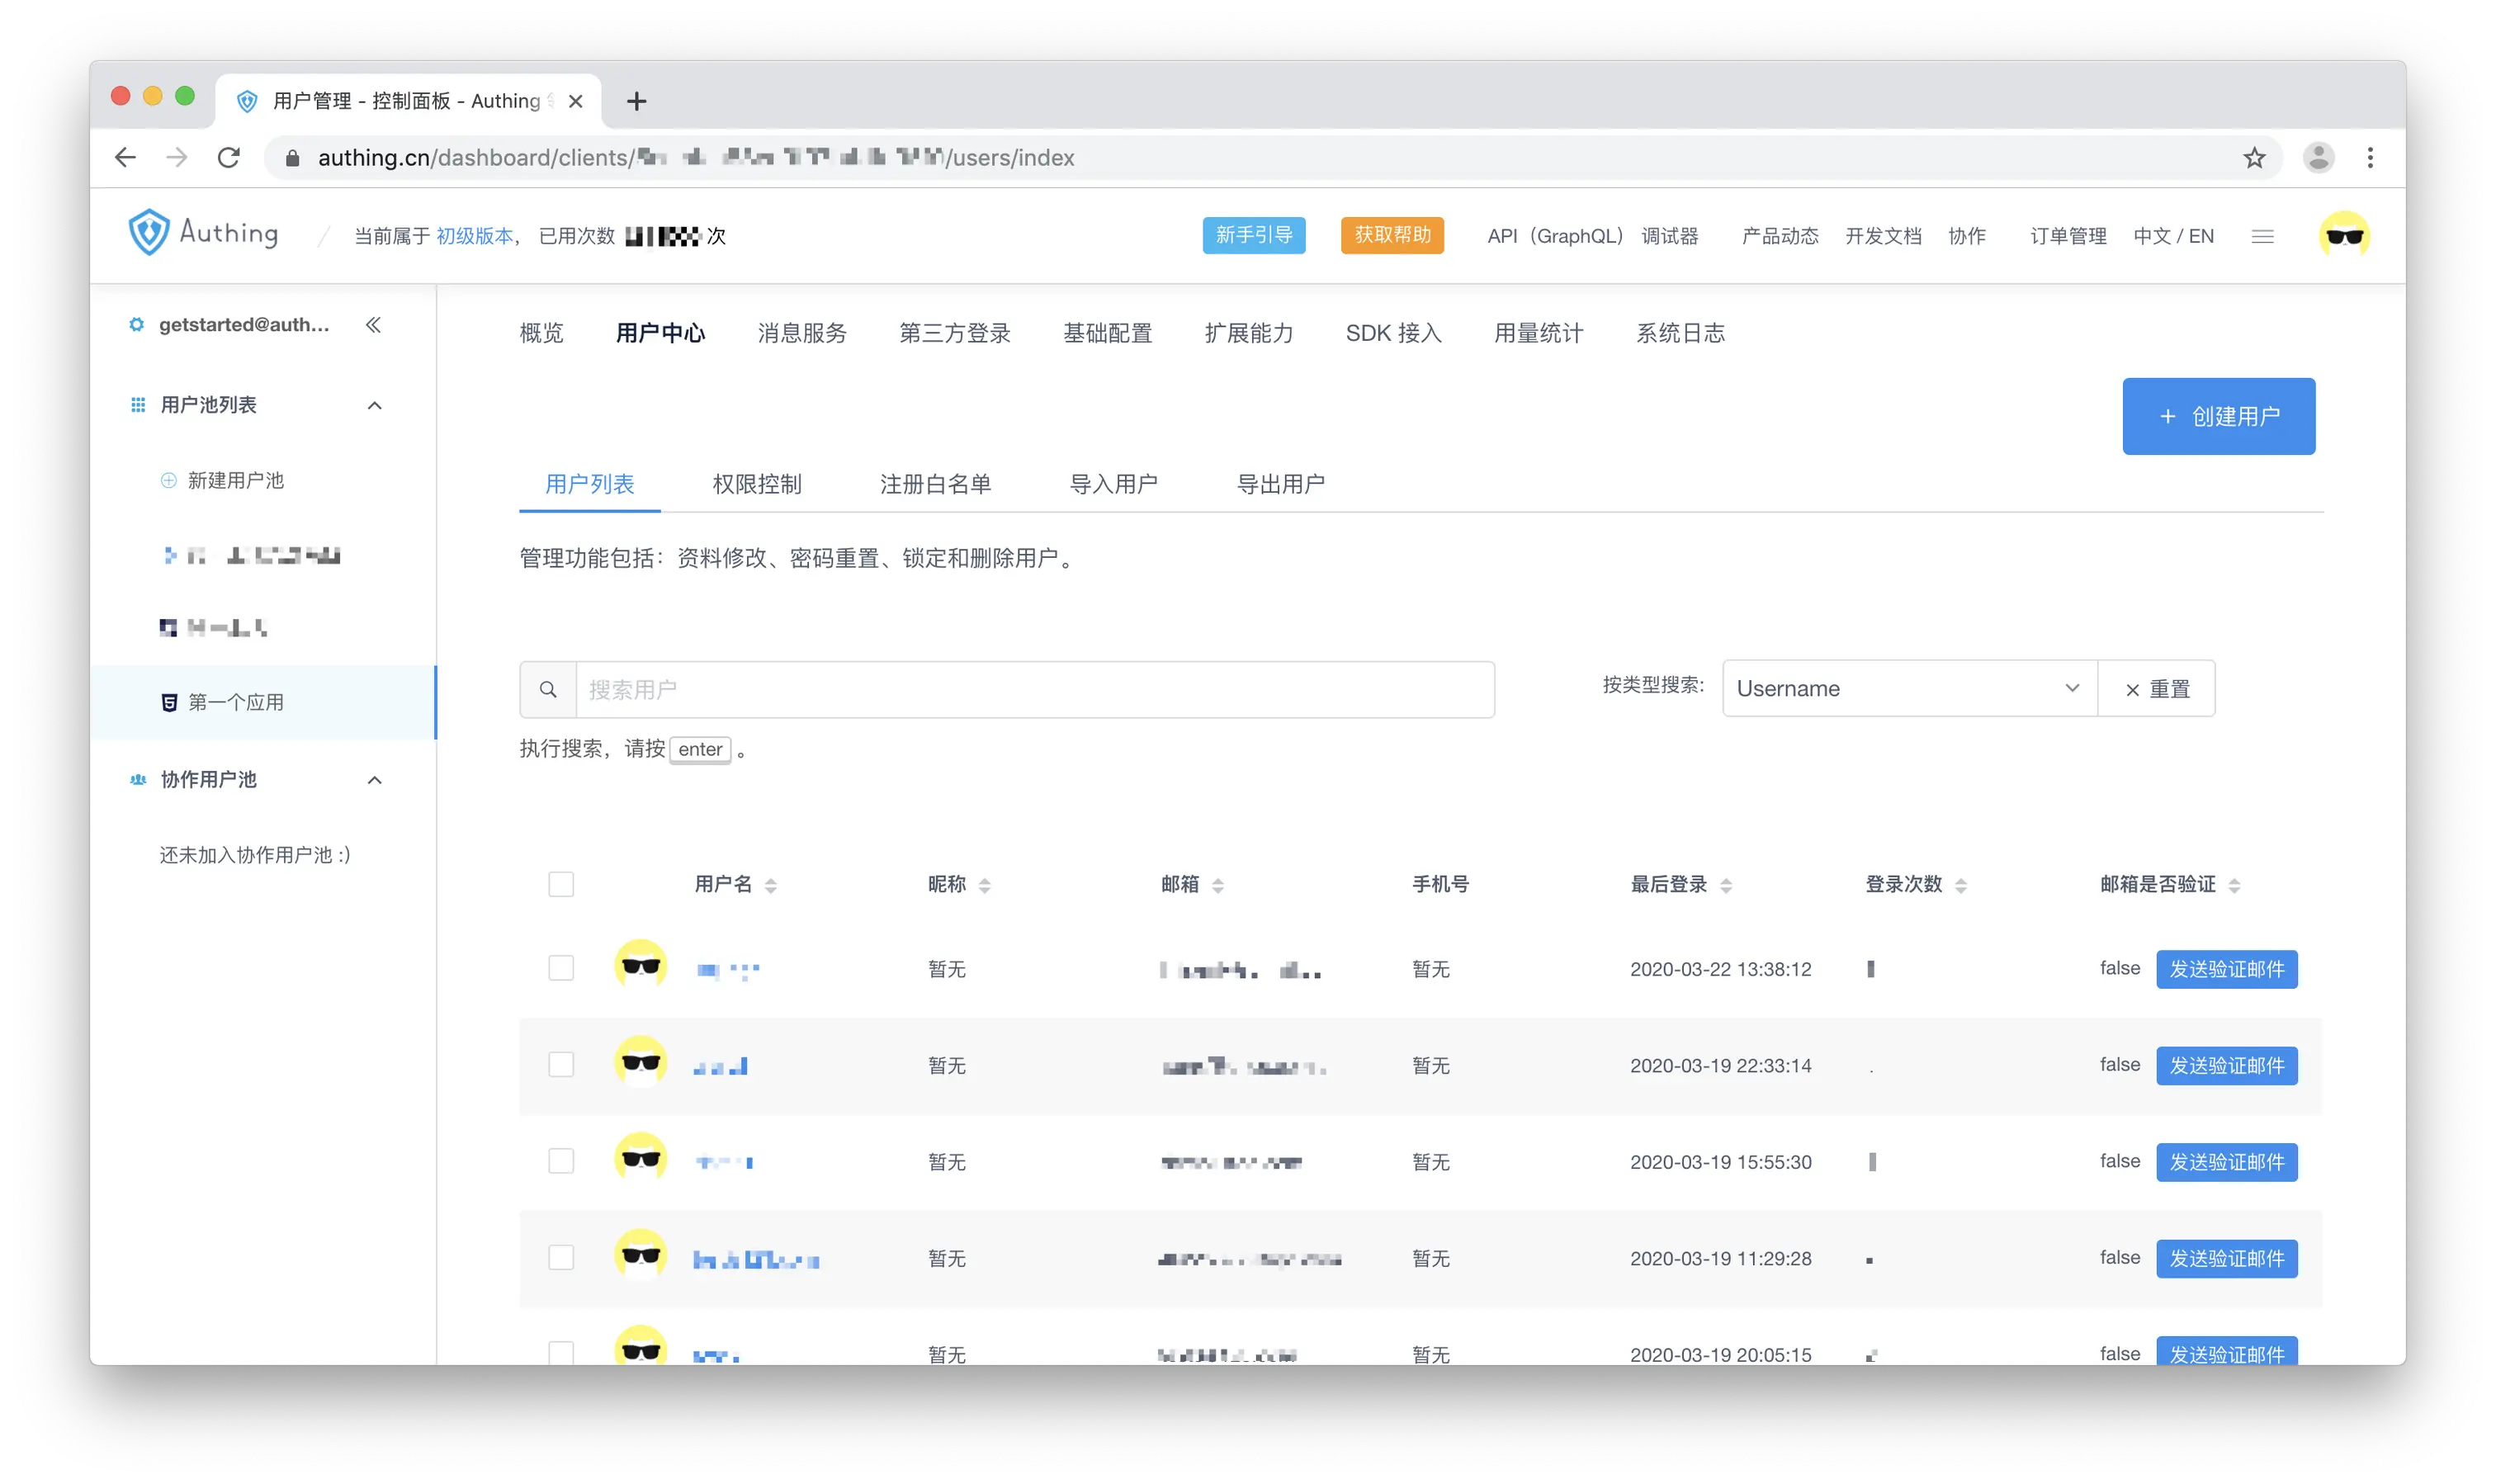Open the hamburger menu in the top right

pyautogui.click(x=2262, y=236)
